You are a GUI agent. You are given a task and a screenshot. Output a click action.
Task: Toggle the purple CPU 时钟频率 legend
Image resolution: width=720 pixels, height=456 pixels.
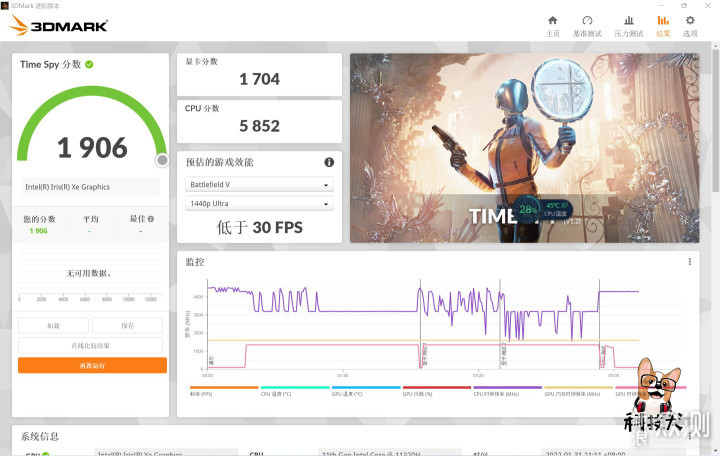click(507, 391)
